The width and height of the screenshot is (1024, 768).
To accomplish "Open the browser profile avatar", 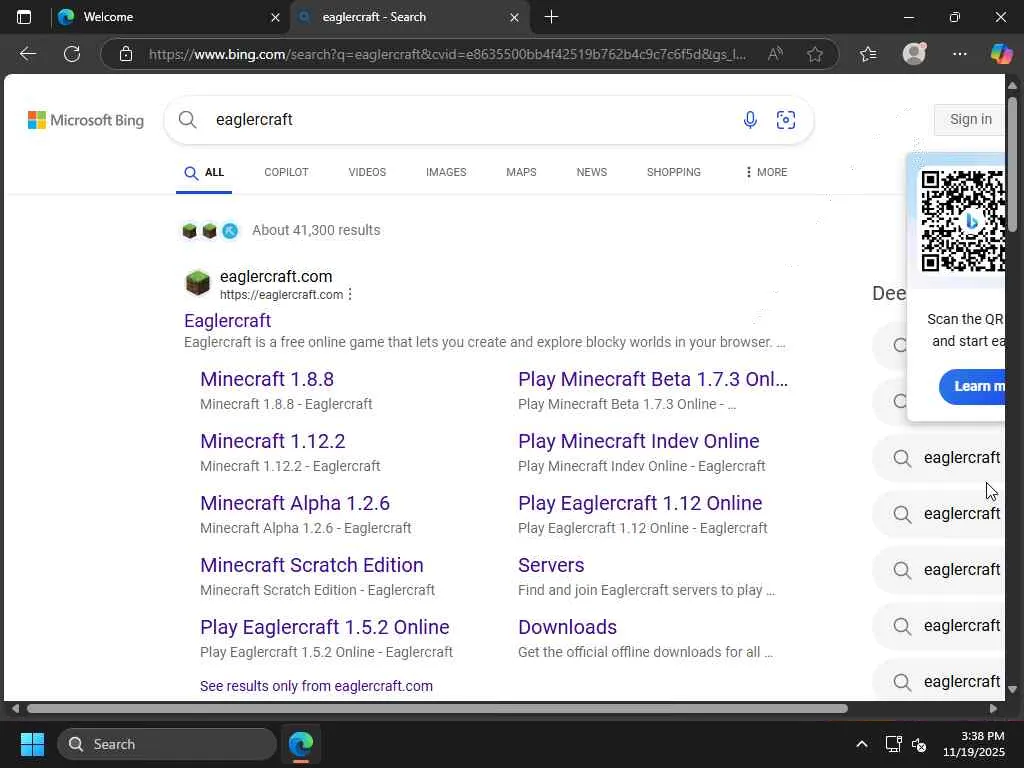I will tap(914, 54).
